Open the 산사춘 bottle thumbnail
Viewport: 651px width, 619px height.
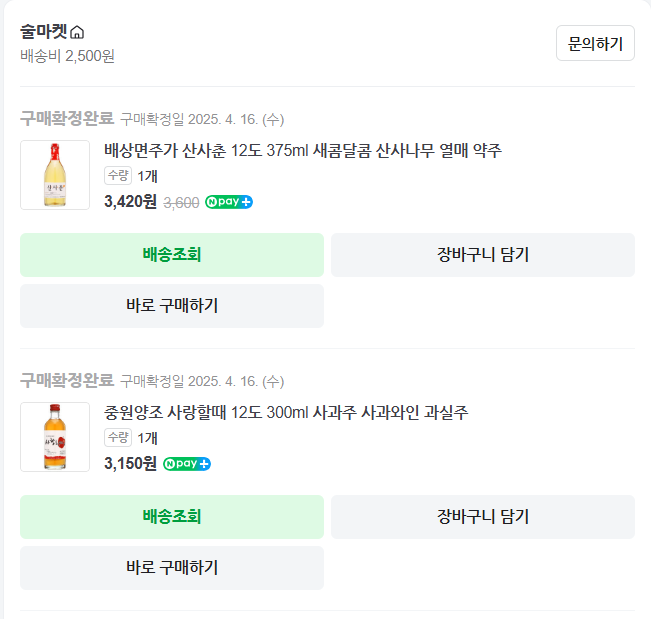[x=55, y=175]
